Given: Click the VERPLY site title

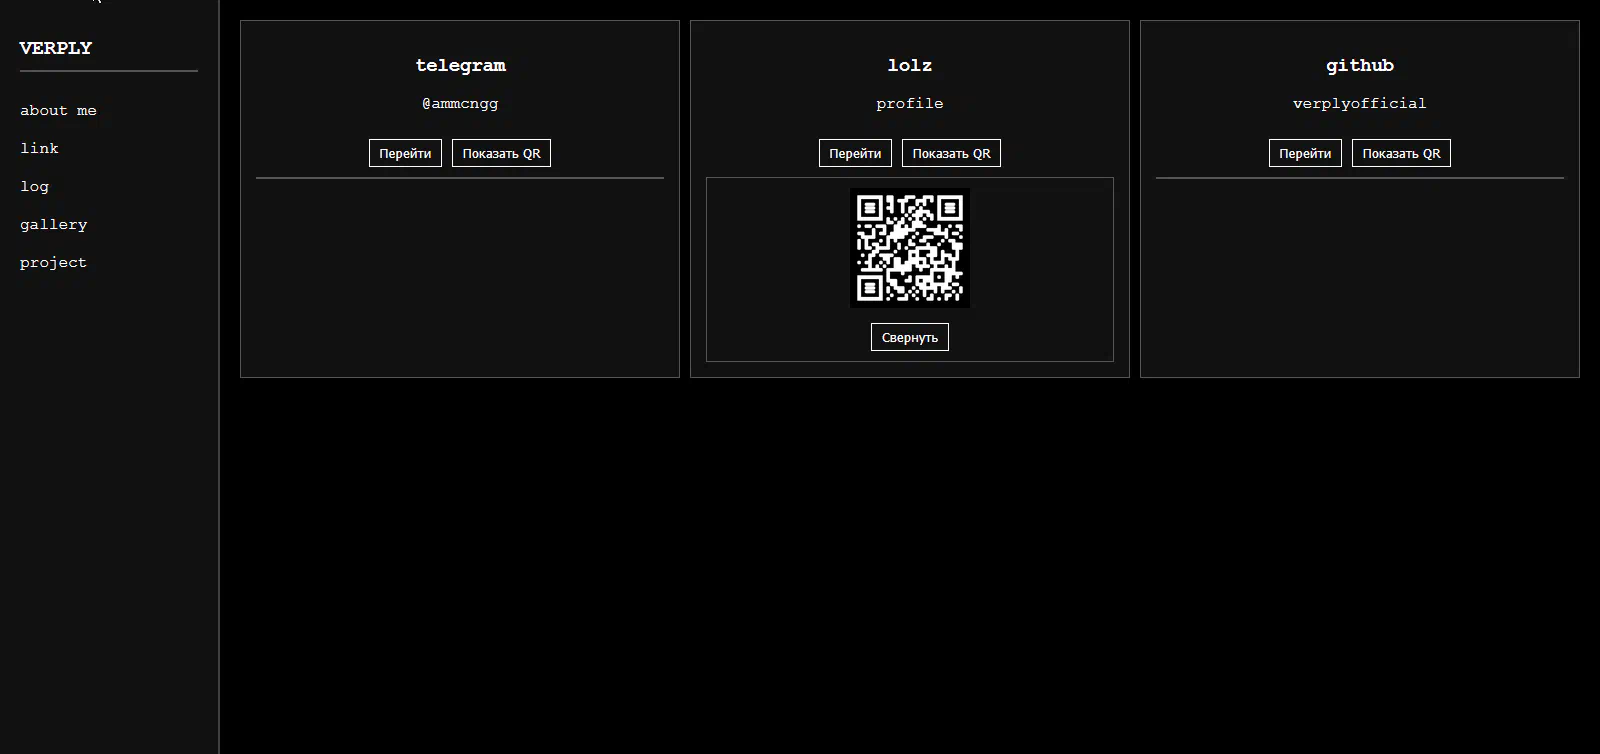Looking at the screenshot, I should click(x=56, y=48).
